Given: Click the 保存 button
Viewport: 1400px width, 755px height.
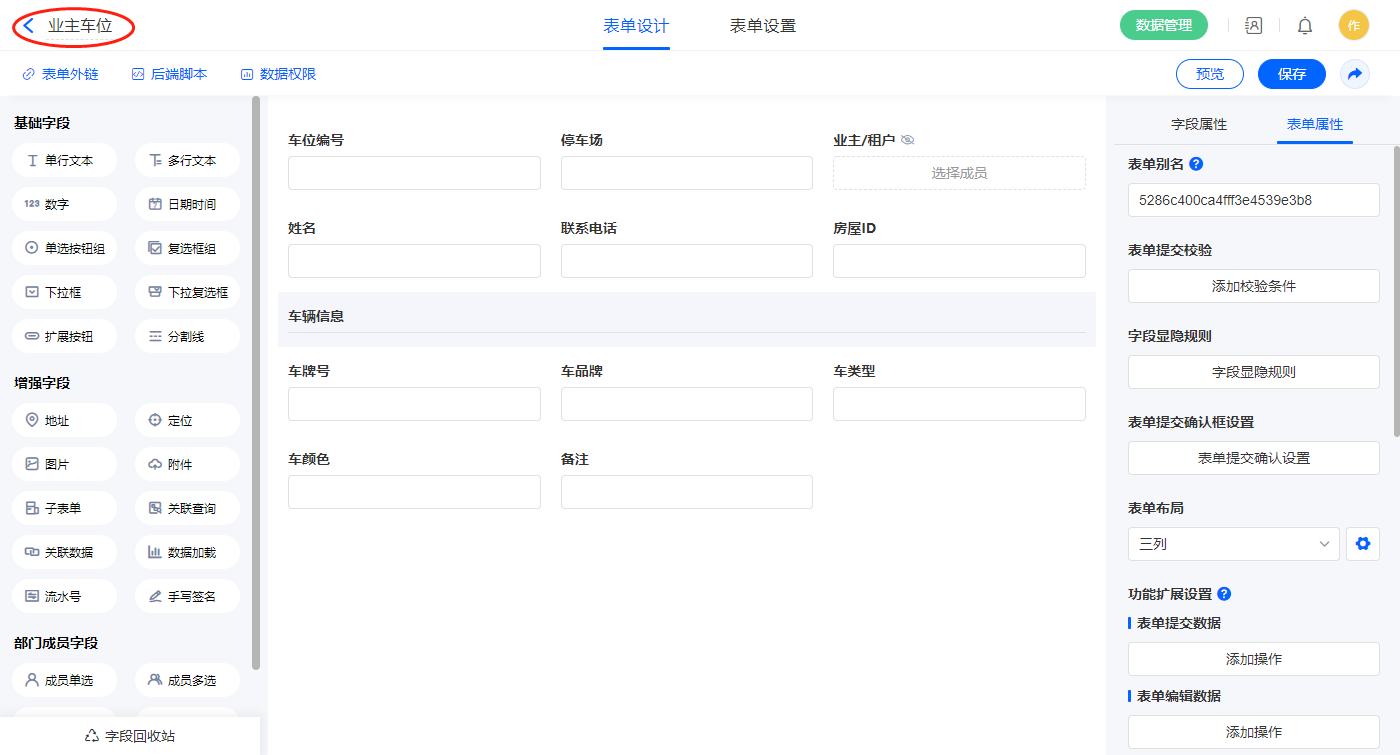Looking at the screenshot, I should (x=1291, y=74).
